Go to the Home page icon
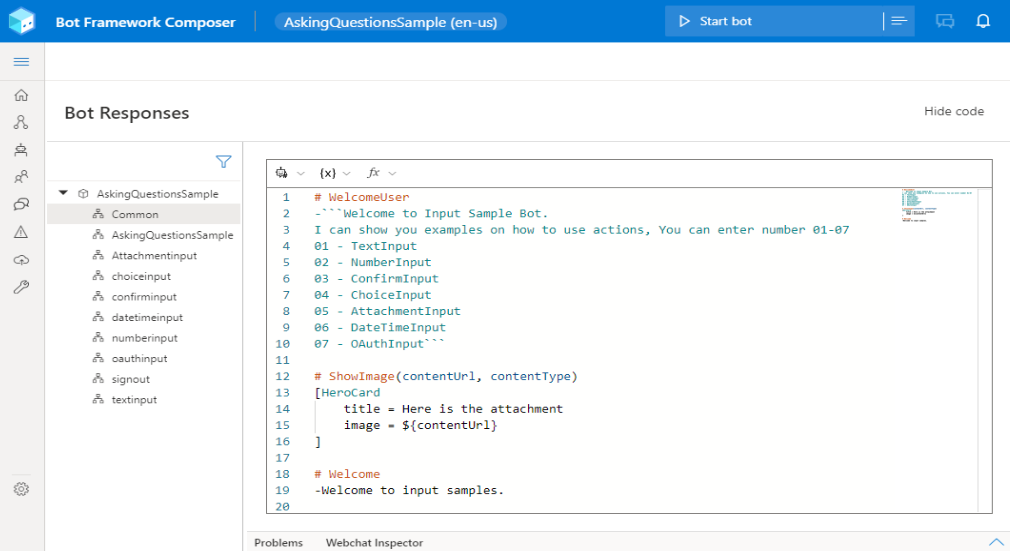 21,95
